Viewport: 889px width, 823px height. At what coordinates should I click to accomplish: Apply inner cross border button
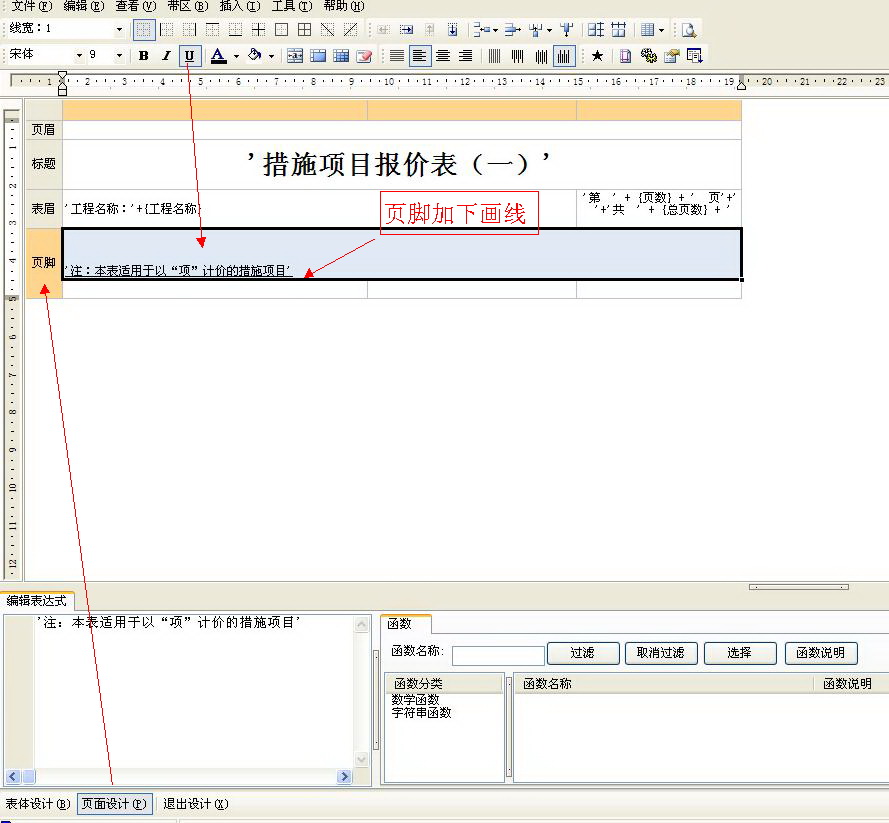(259, 29)
